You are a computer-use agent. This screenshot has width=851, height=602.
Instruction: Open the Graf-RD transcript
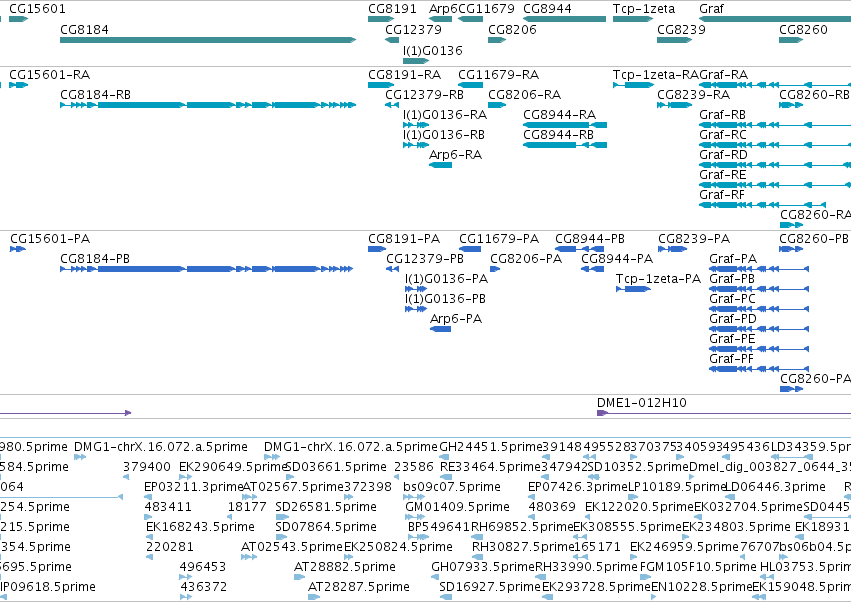775,165
